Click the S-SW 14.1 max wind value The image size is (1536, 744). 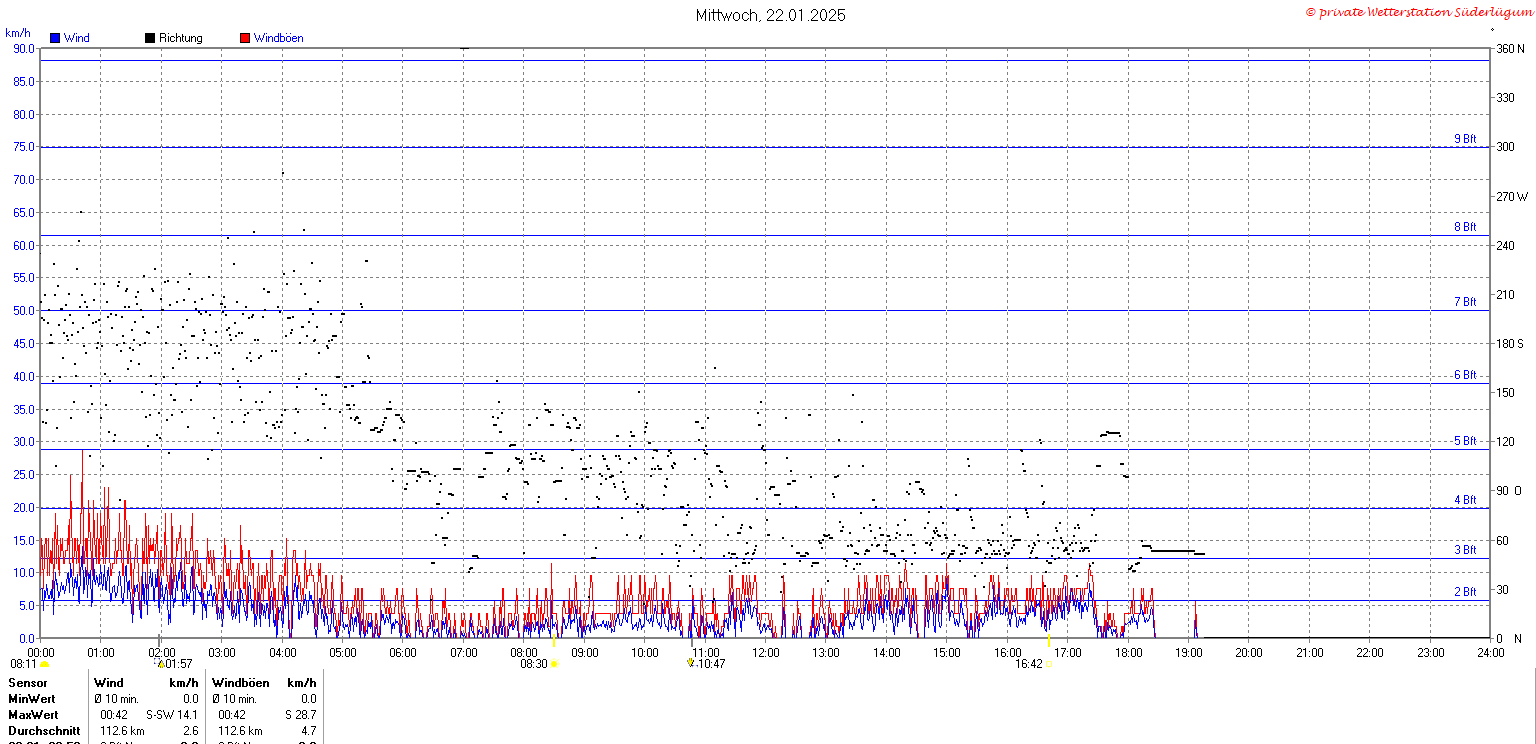pos(172,715)
